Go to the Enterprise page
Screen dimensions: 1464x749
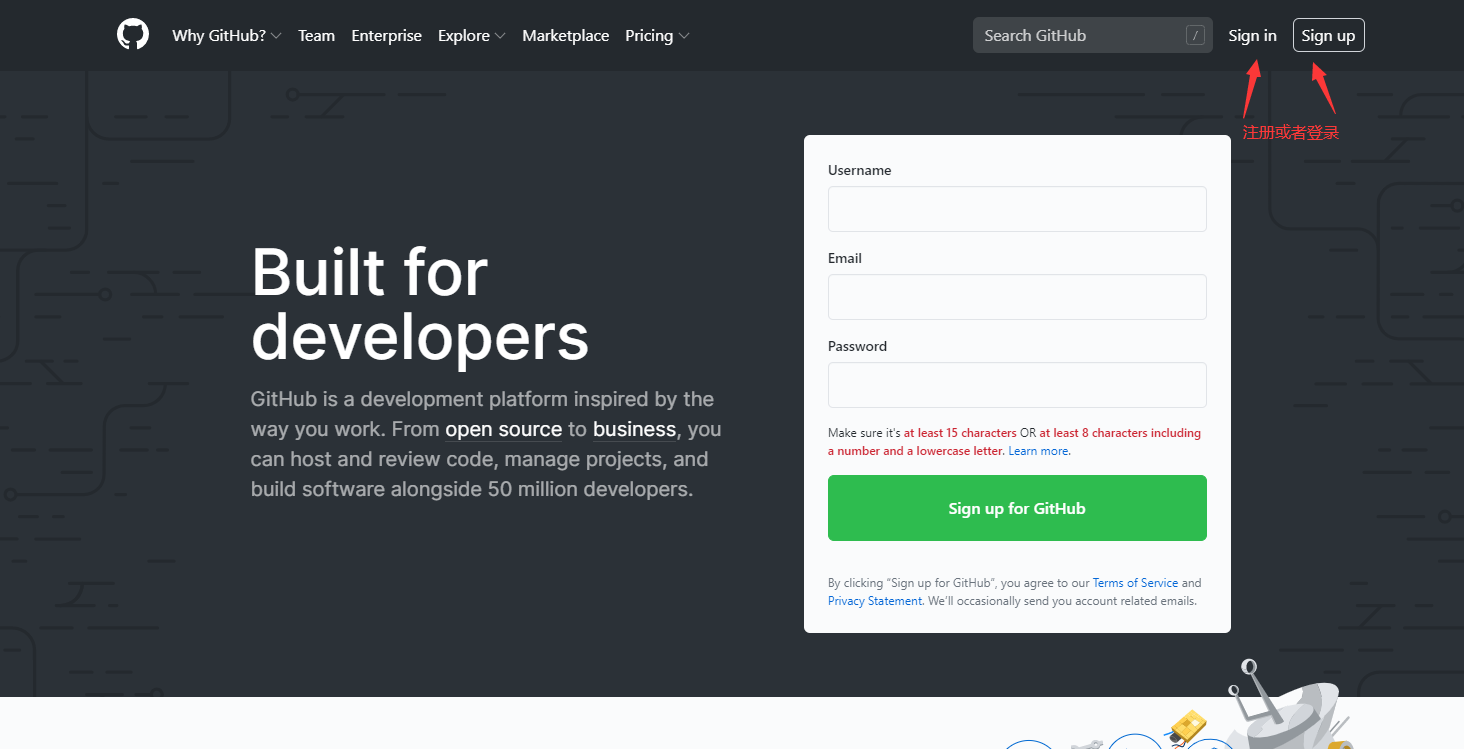pos(386,35)
